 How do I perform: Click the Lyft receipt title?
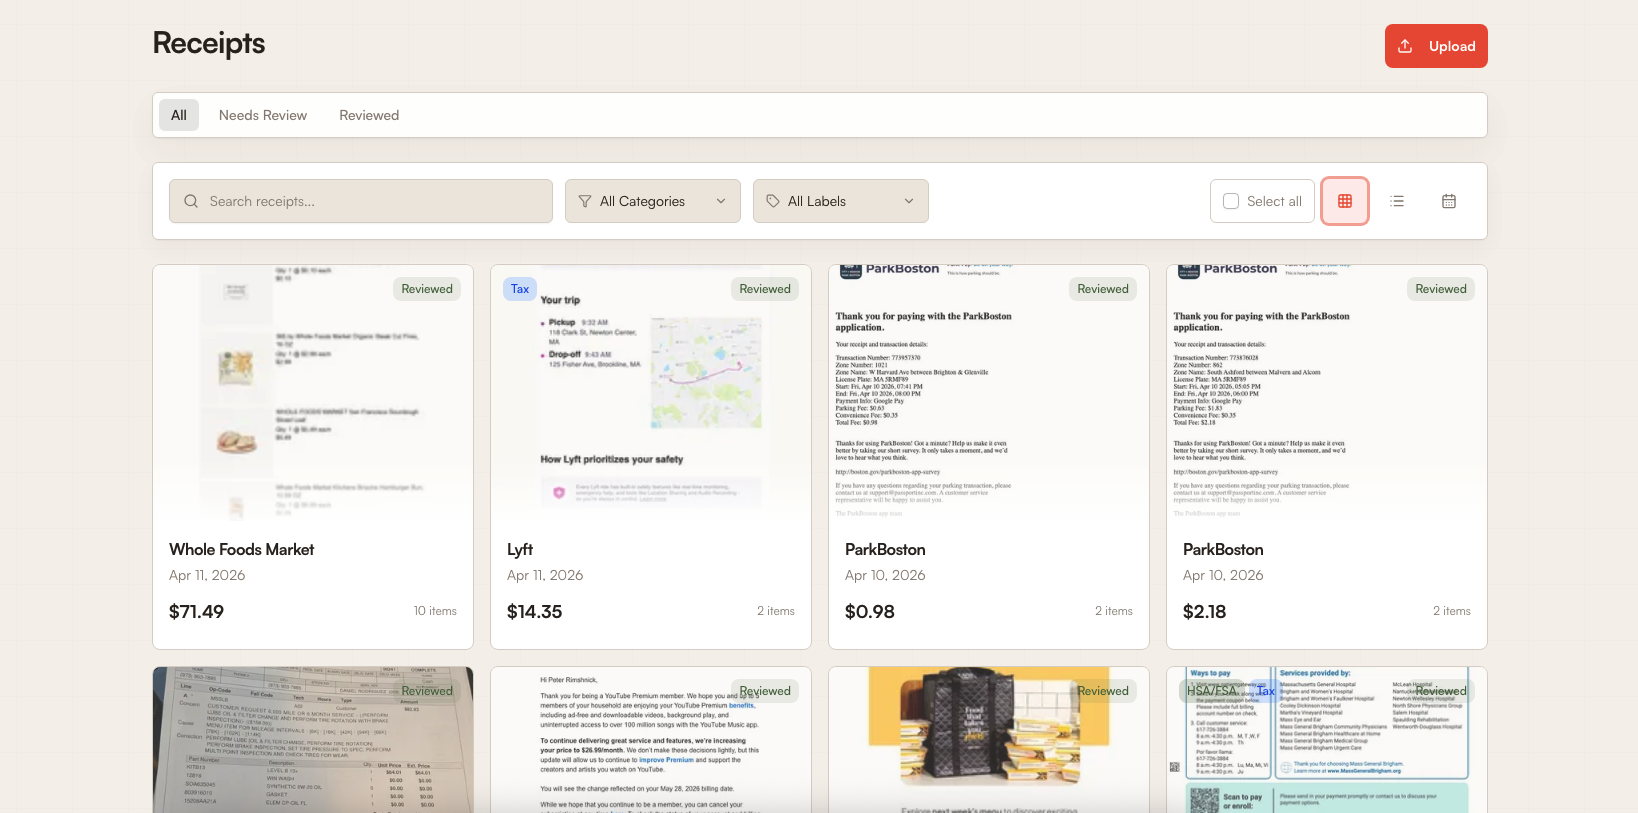coord(520,549)
